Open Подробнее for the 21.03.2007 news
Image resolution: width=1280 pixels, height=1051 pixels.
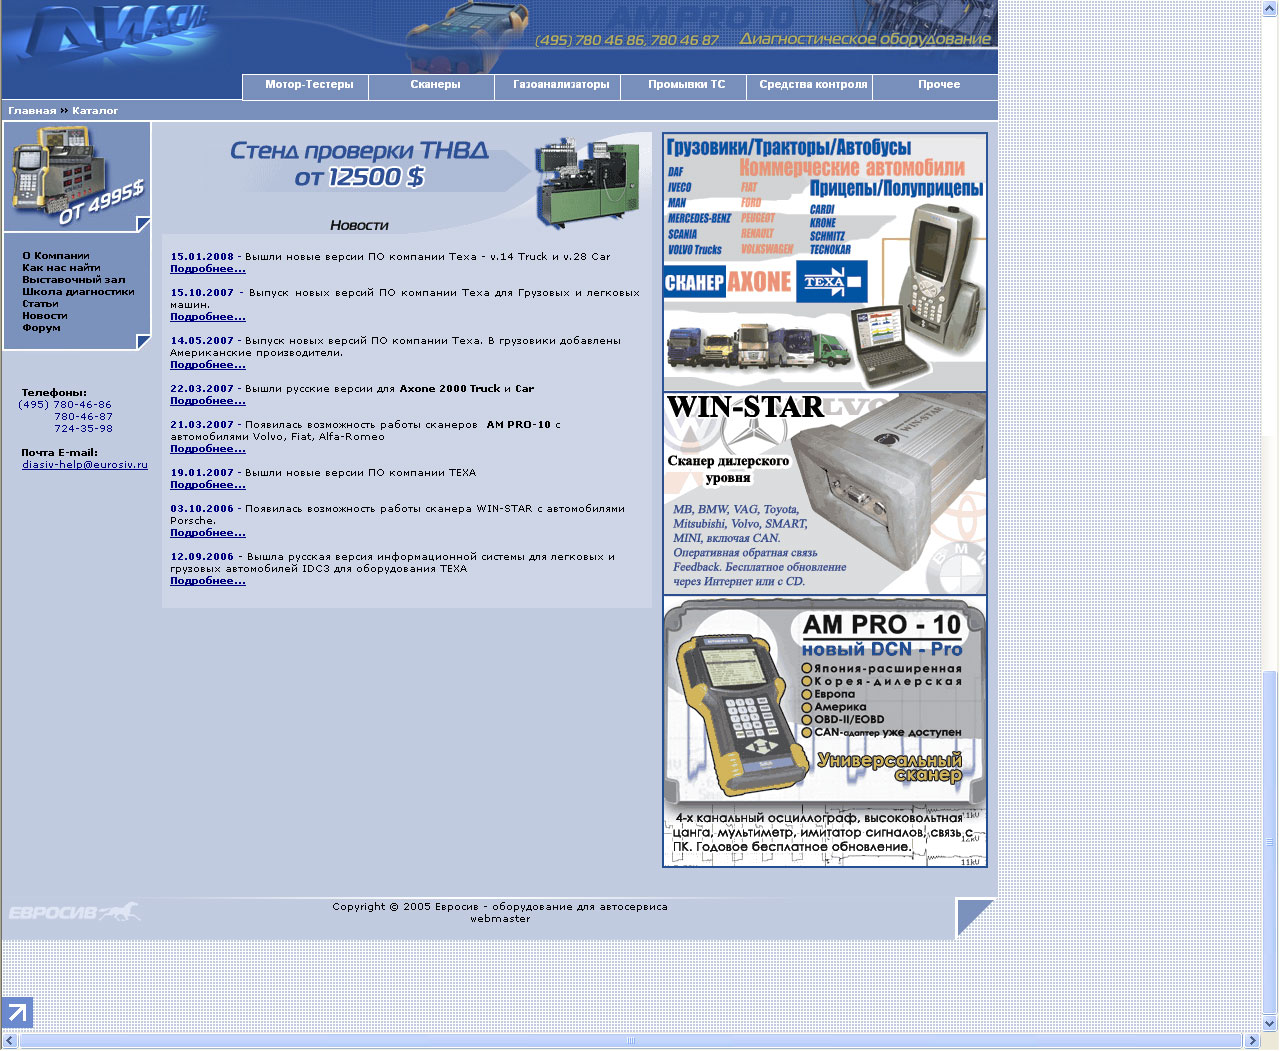coord(208,449)
